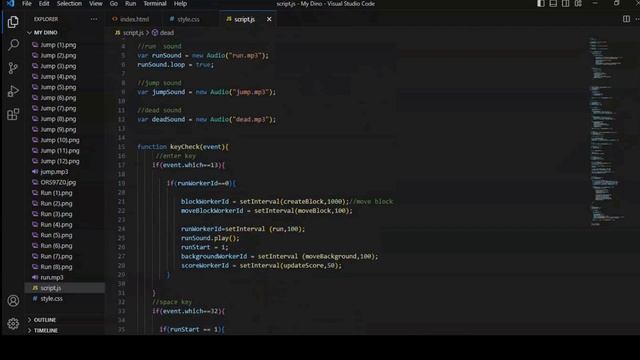This screenshot has width=640, height=360.
Task: Click the editor more actions ellipsis
Action: click(x=637, y=19)
